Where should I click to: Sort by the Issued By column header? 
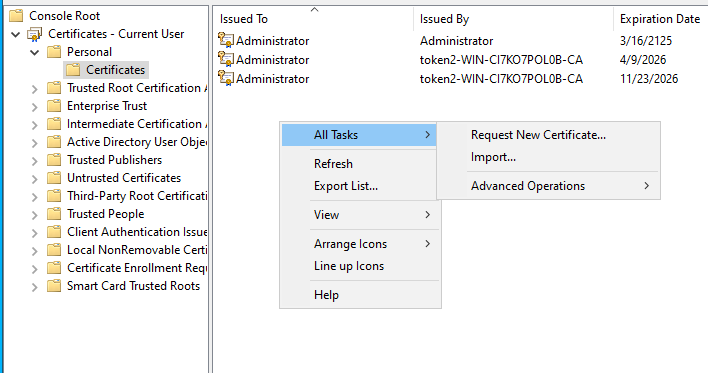513,19
